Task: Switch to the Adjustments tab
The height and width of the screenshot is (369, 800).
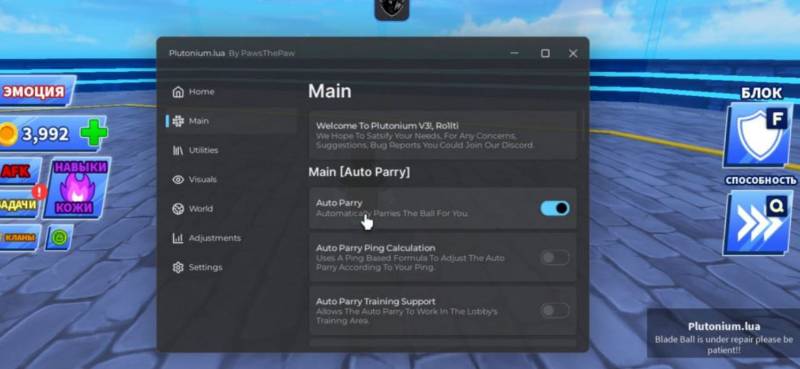Action: [232, 238]
